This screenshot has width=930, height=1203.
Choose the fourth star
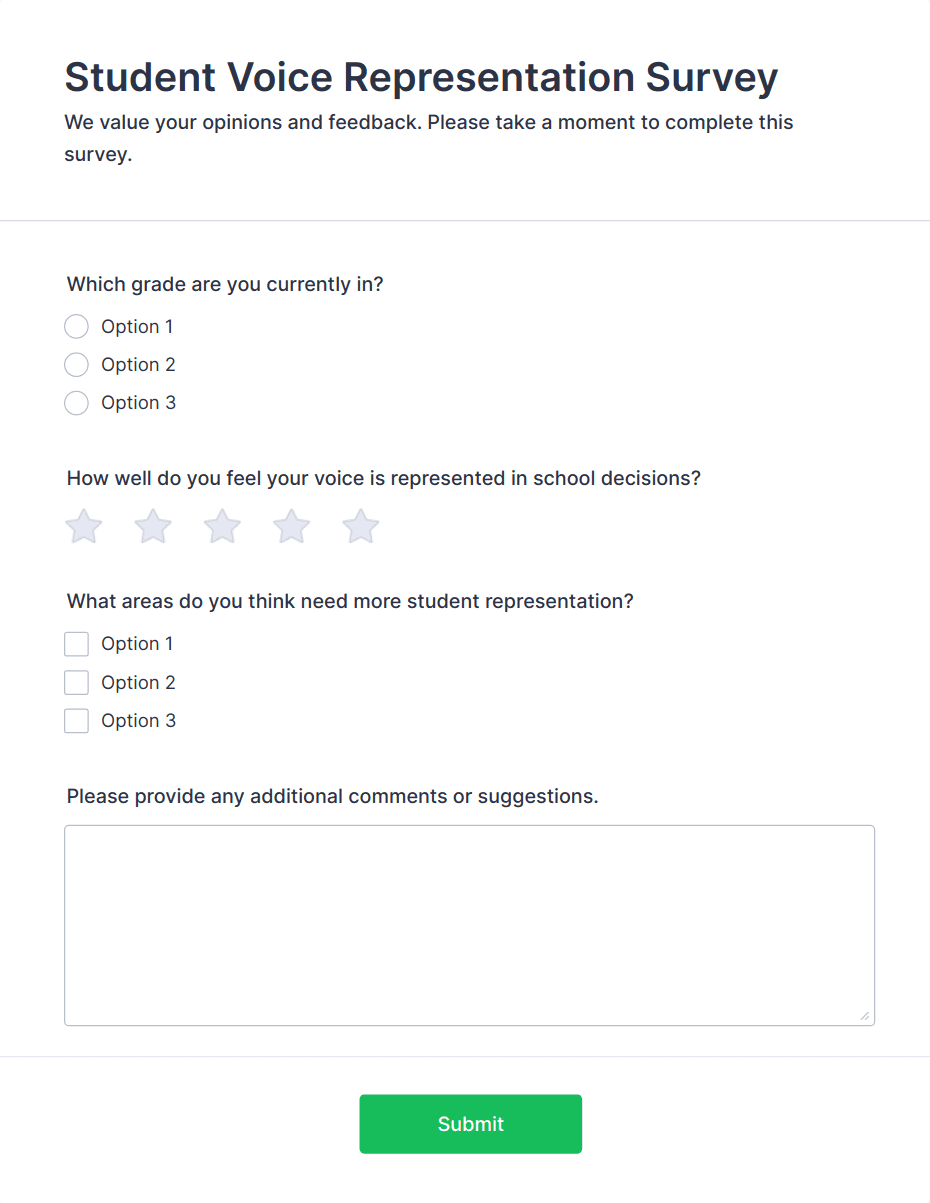[x=291, y=526]
